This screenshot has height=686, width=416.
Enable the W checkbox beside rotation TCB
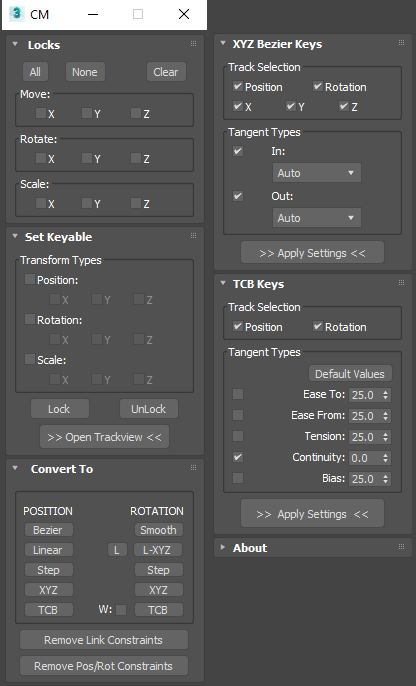pyautogui.click(x=121, y=610)
